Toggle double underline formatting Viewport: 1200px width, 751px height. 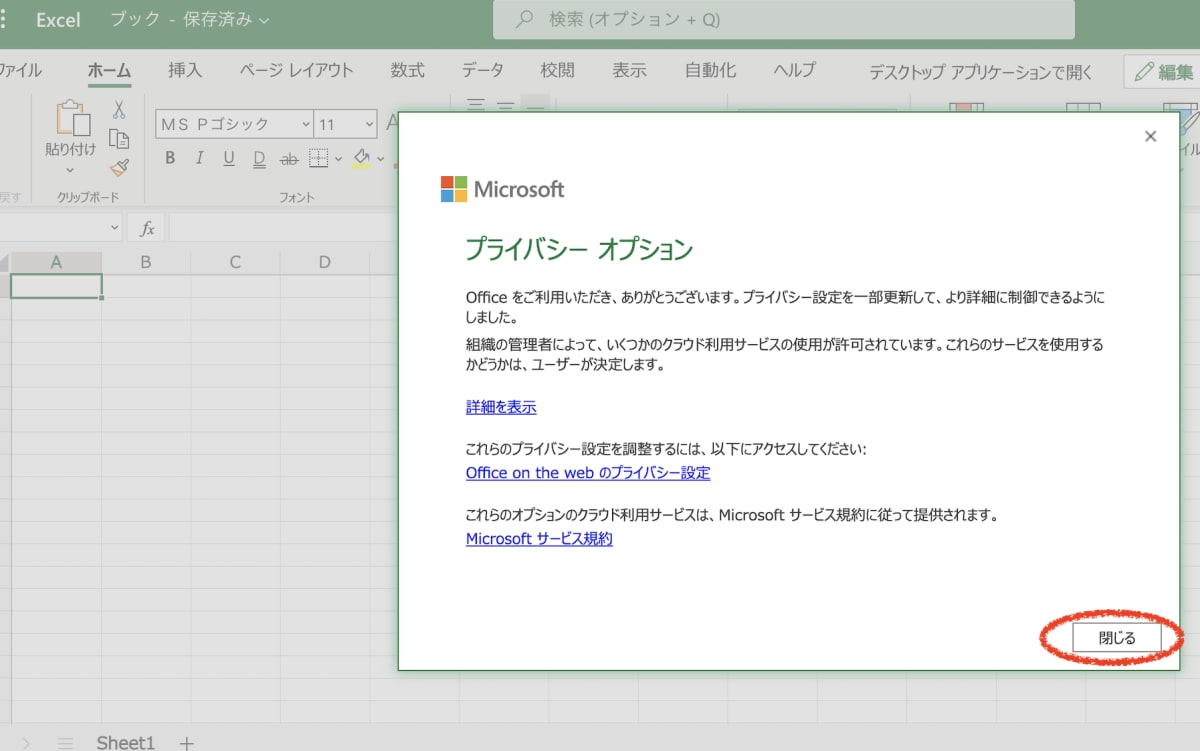pyautogui.click(x=259, y=158)
